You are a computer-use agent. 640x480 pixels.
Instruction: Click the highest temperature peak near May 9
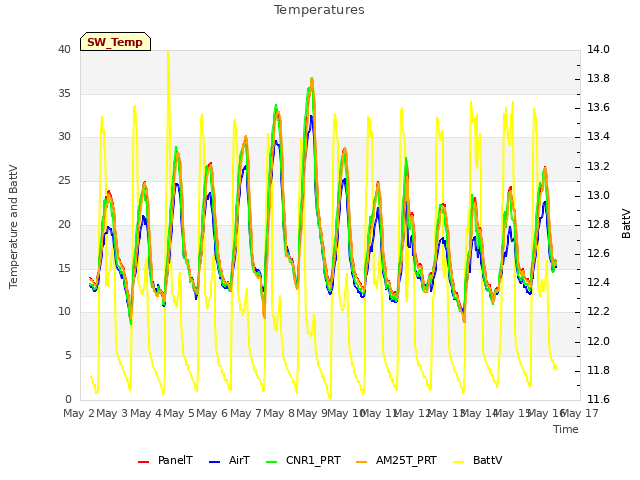pyautogui.click(x=312, y=78)
